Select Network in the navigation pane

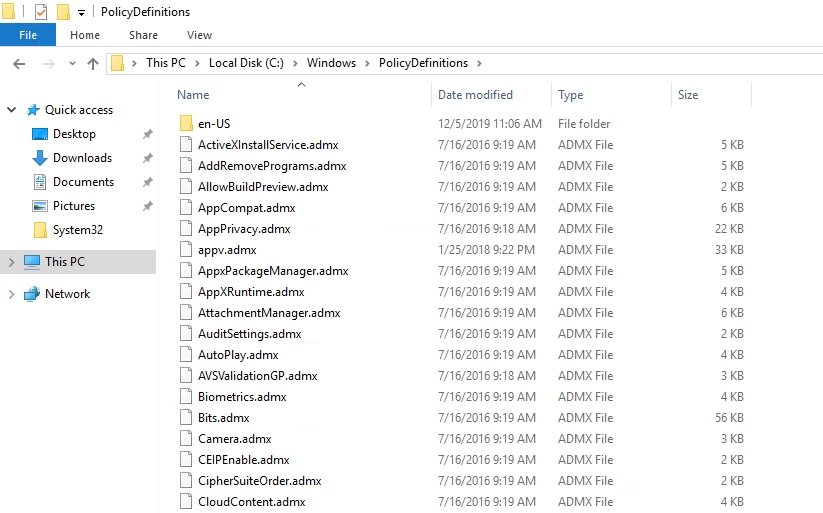[67, 294]
